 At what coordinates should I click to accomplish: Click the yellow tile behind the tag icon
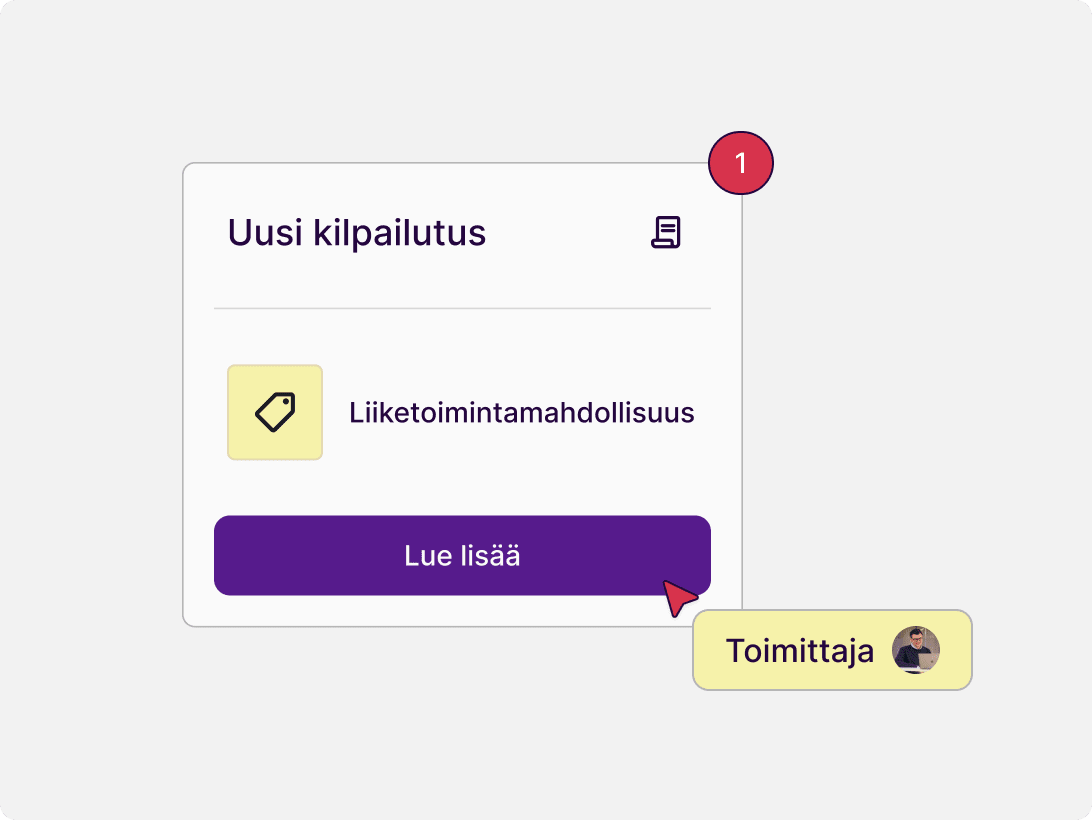click(x=275, y=412)
